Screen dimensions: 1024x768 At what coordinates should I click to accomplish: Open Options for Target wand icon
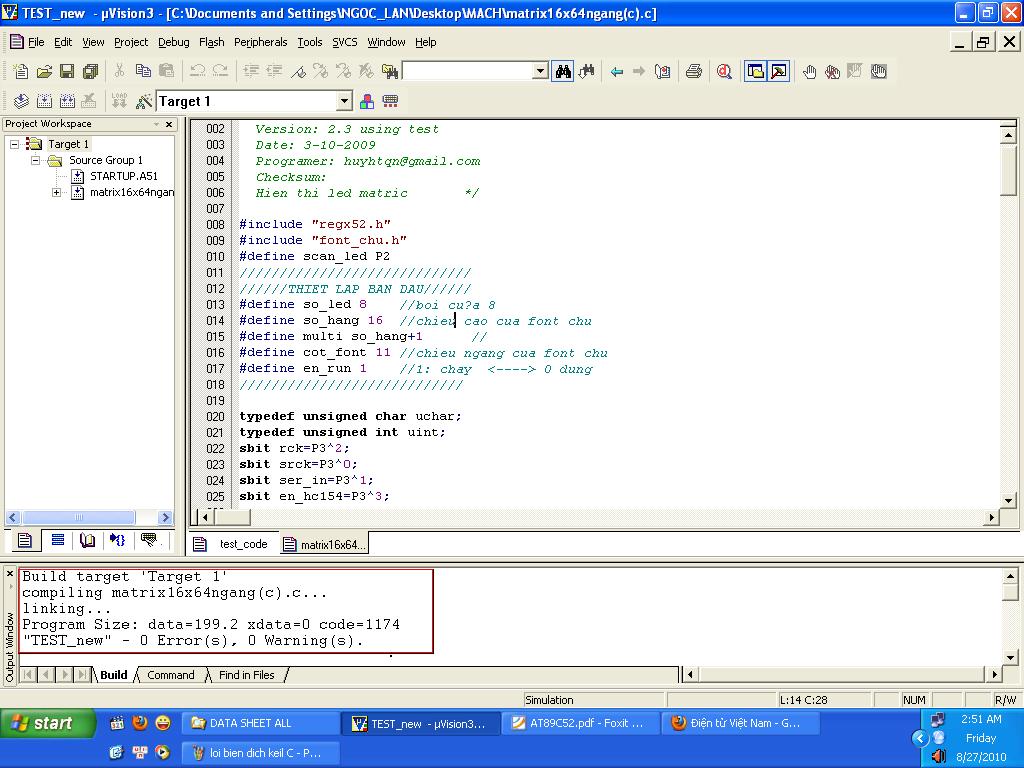click(143, 101)
